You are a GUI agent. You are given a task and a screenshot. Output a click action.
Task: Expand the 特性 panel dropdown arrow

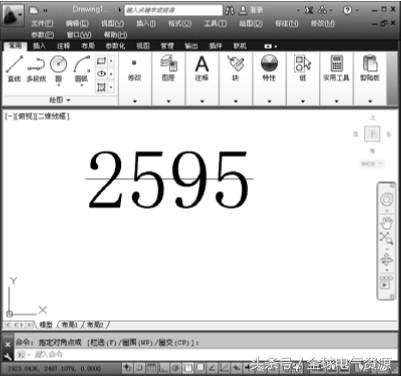point(269,101)
